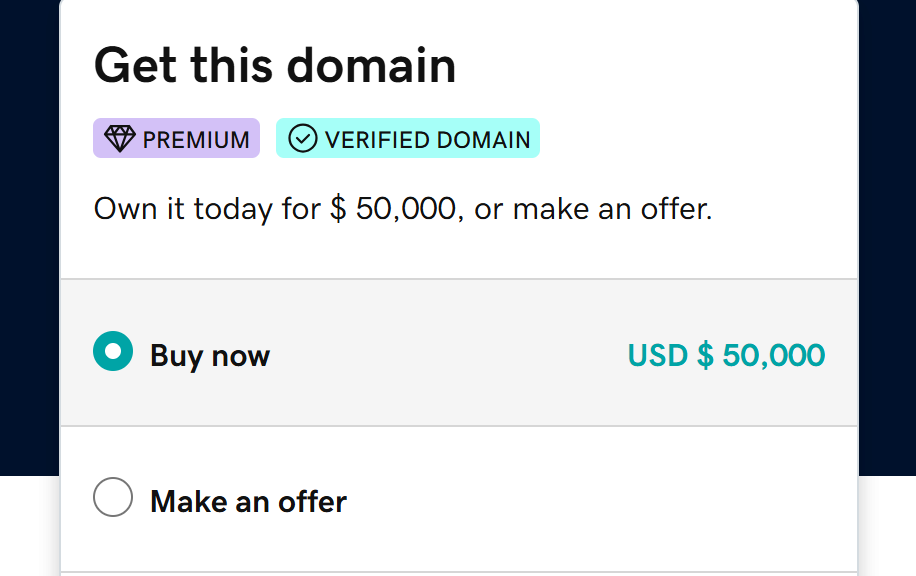Click the Own it today description sentence

click(x=402, y=210)
